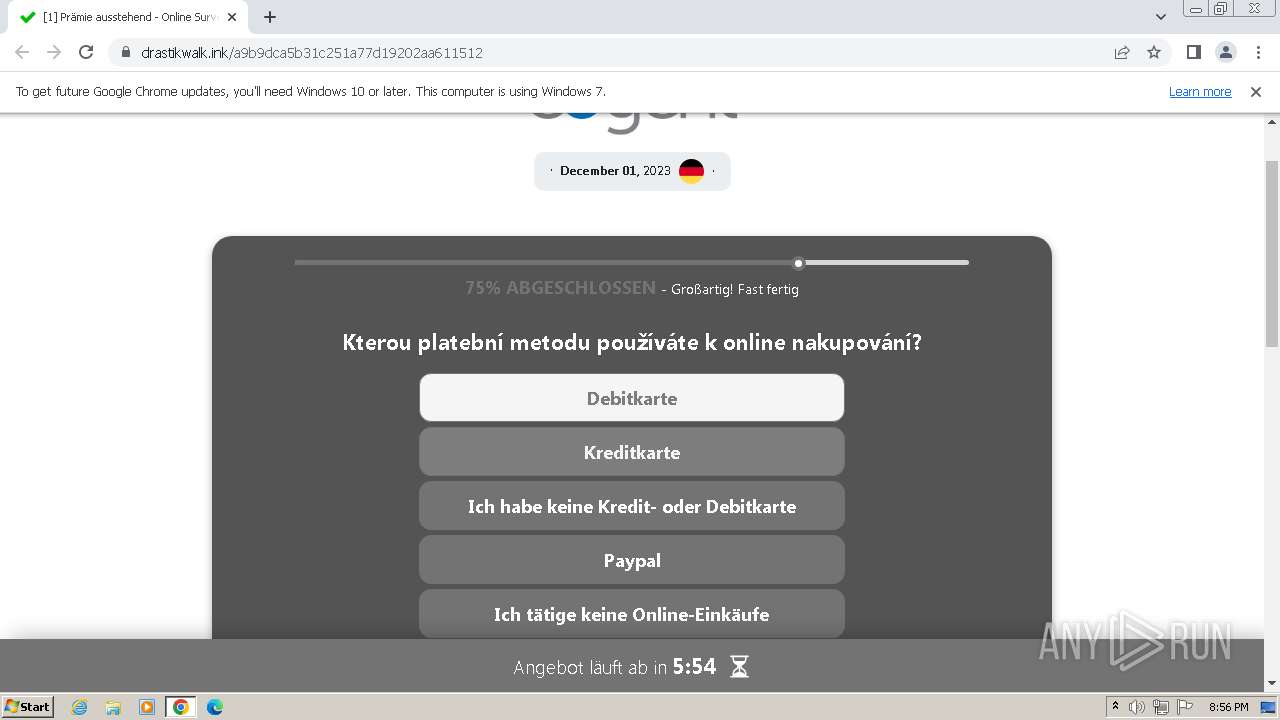Click the 75% ABGESCHLOSSEN progress text
Screen dimensions: 1280x720
560,288
